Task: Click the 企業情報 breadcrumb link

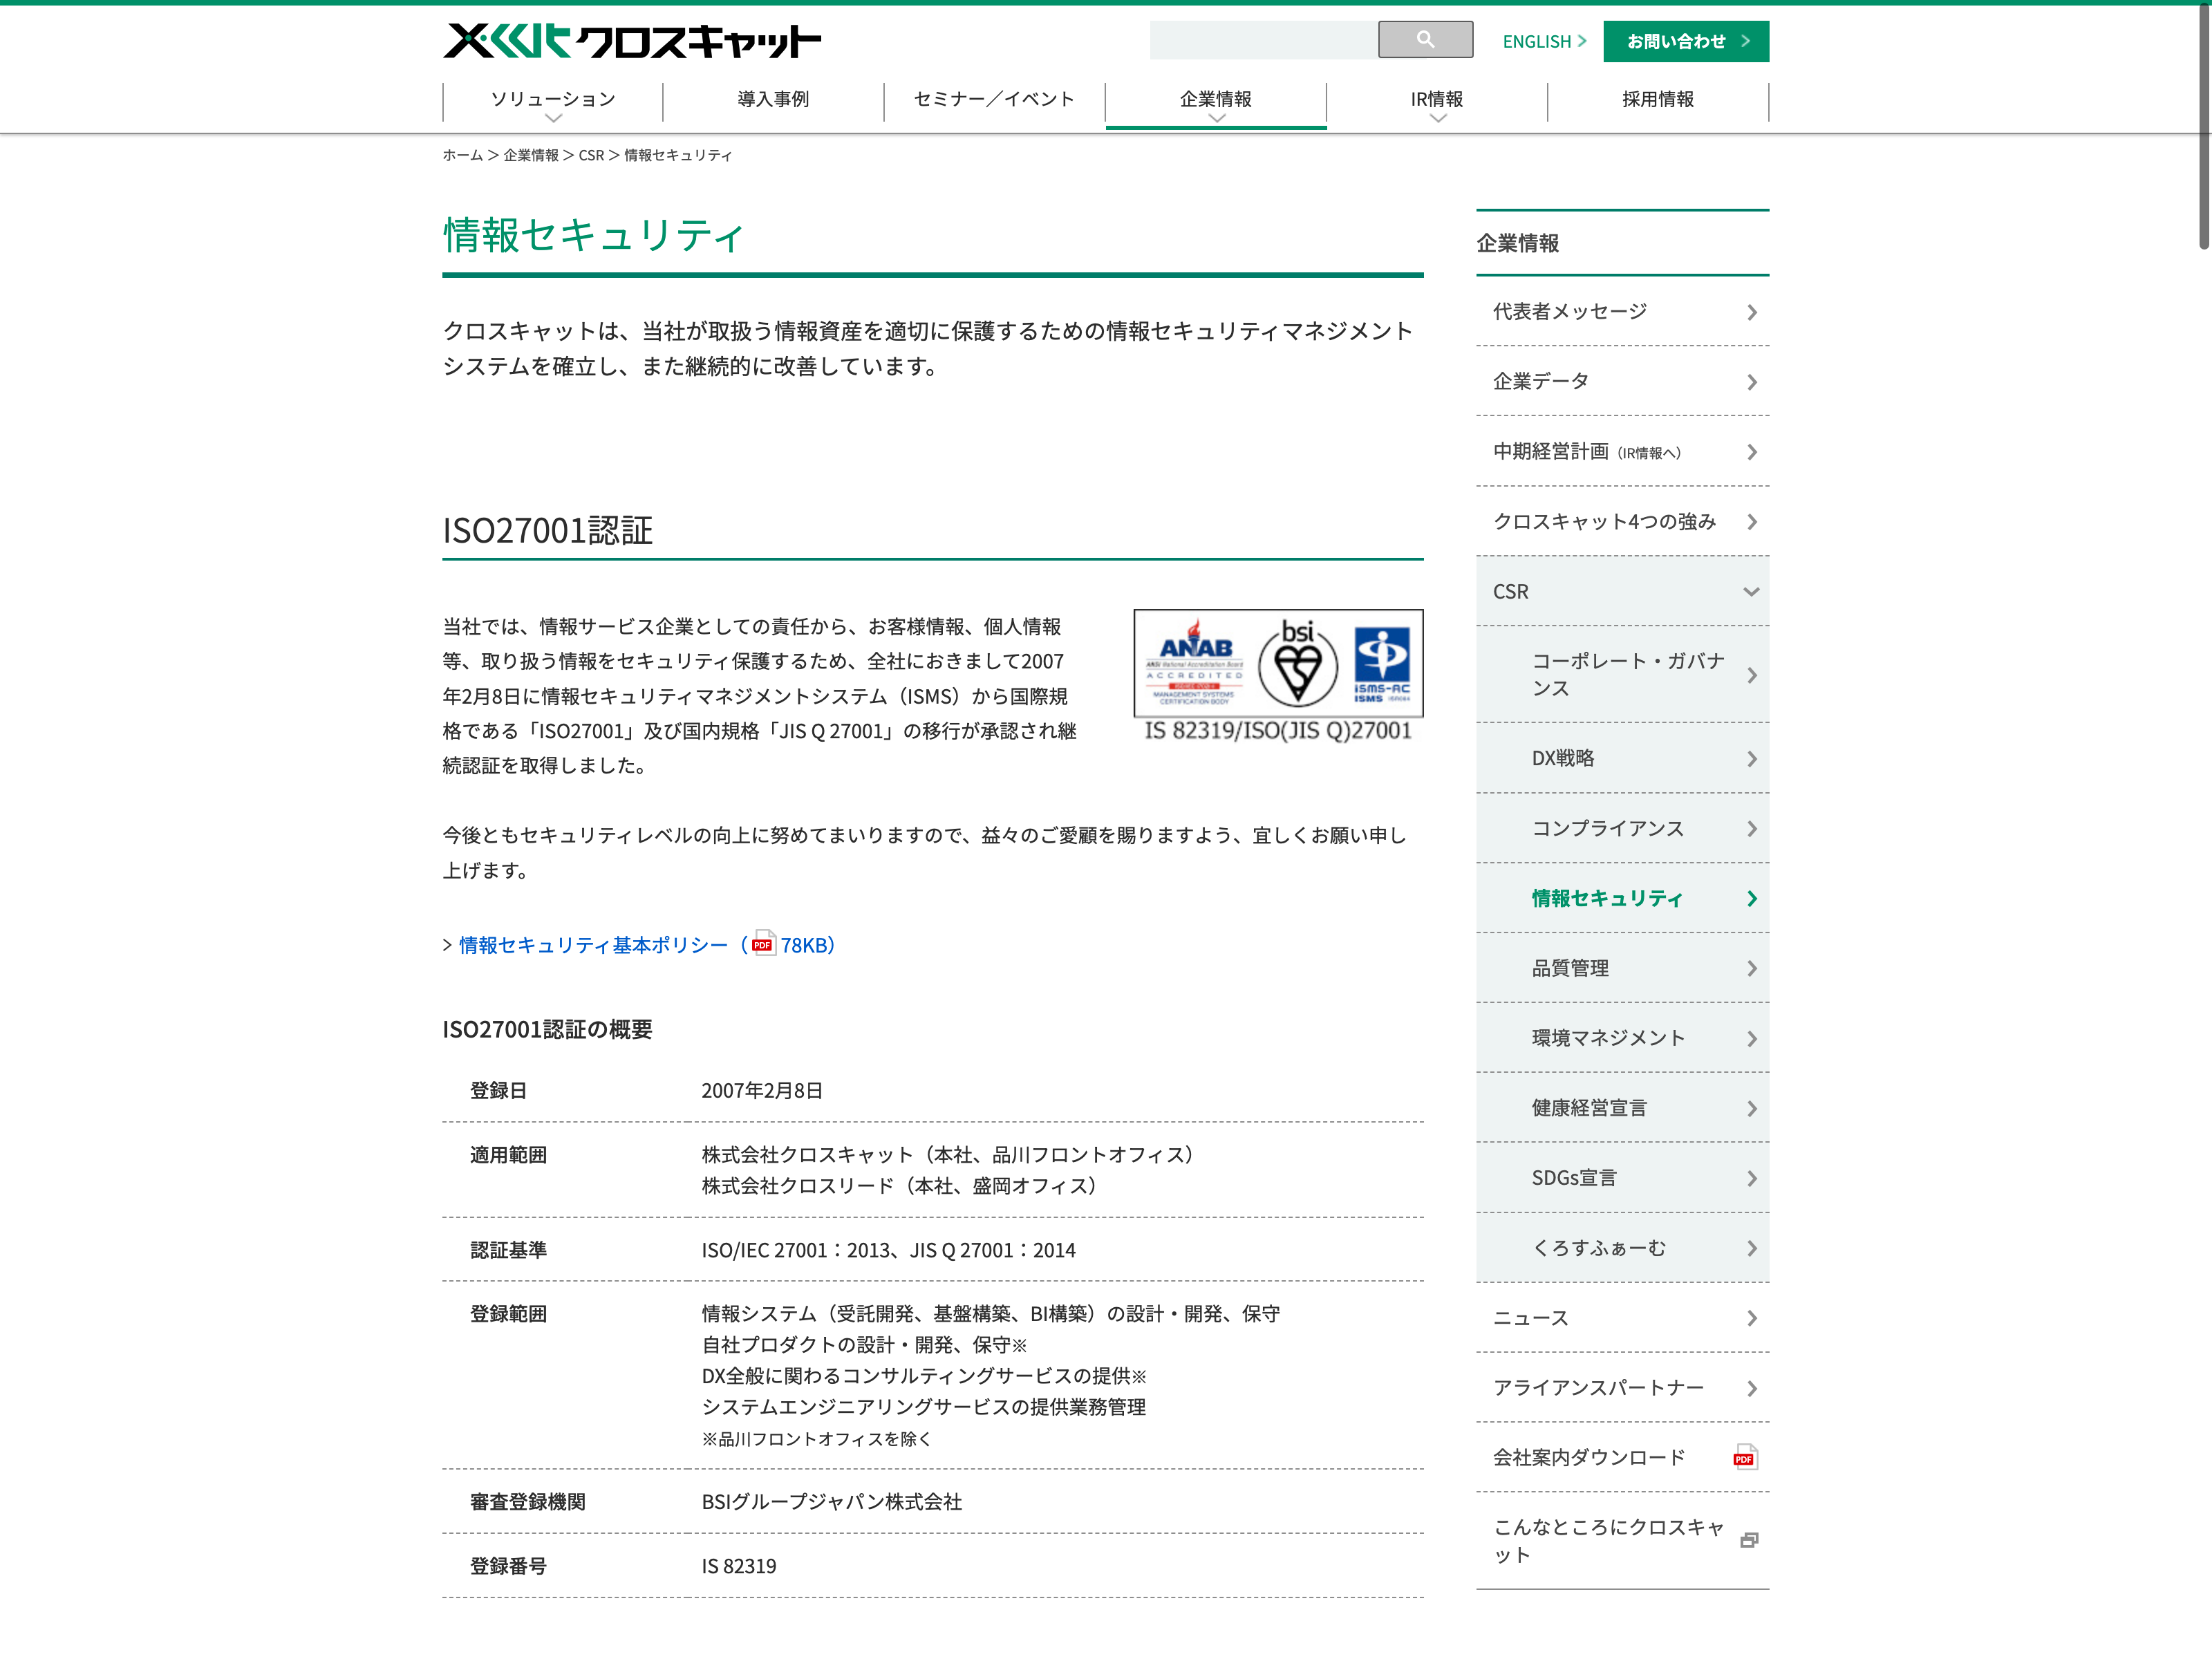Action: (x=530, y=155)
